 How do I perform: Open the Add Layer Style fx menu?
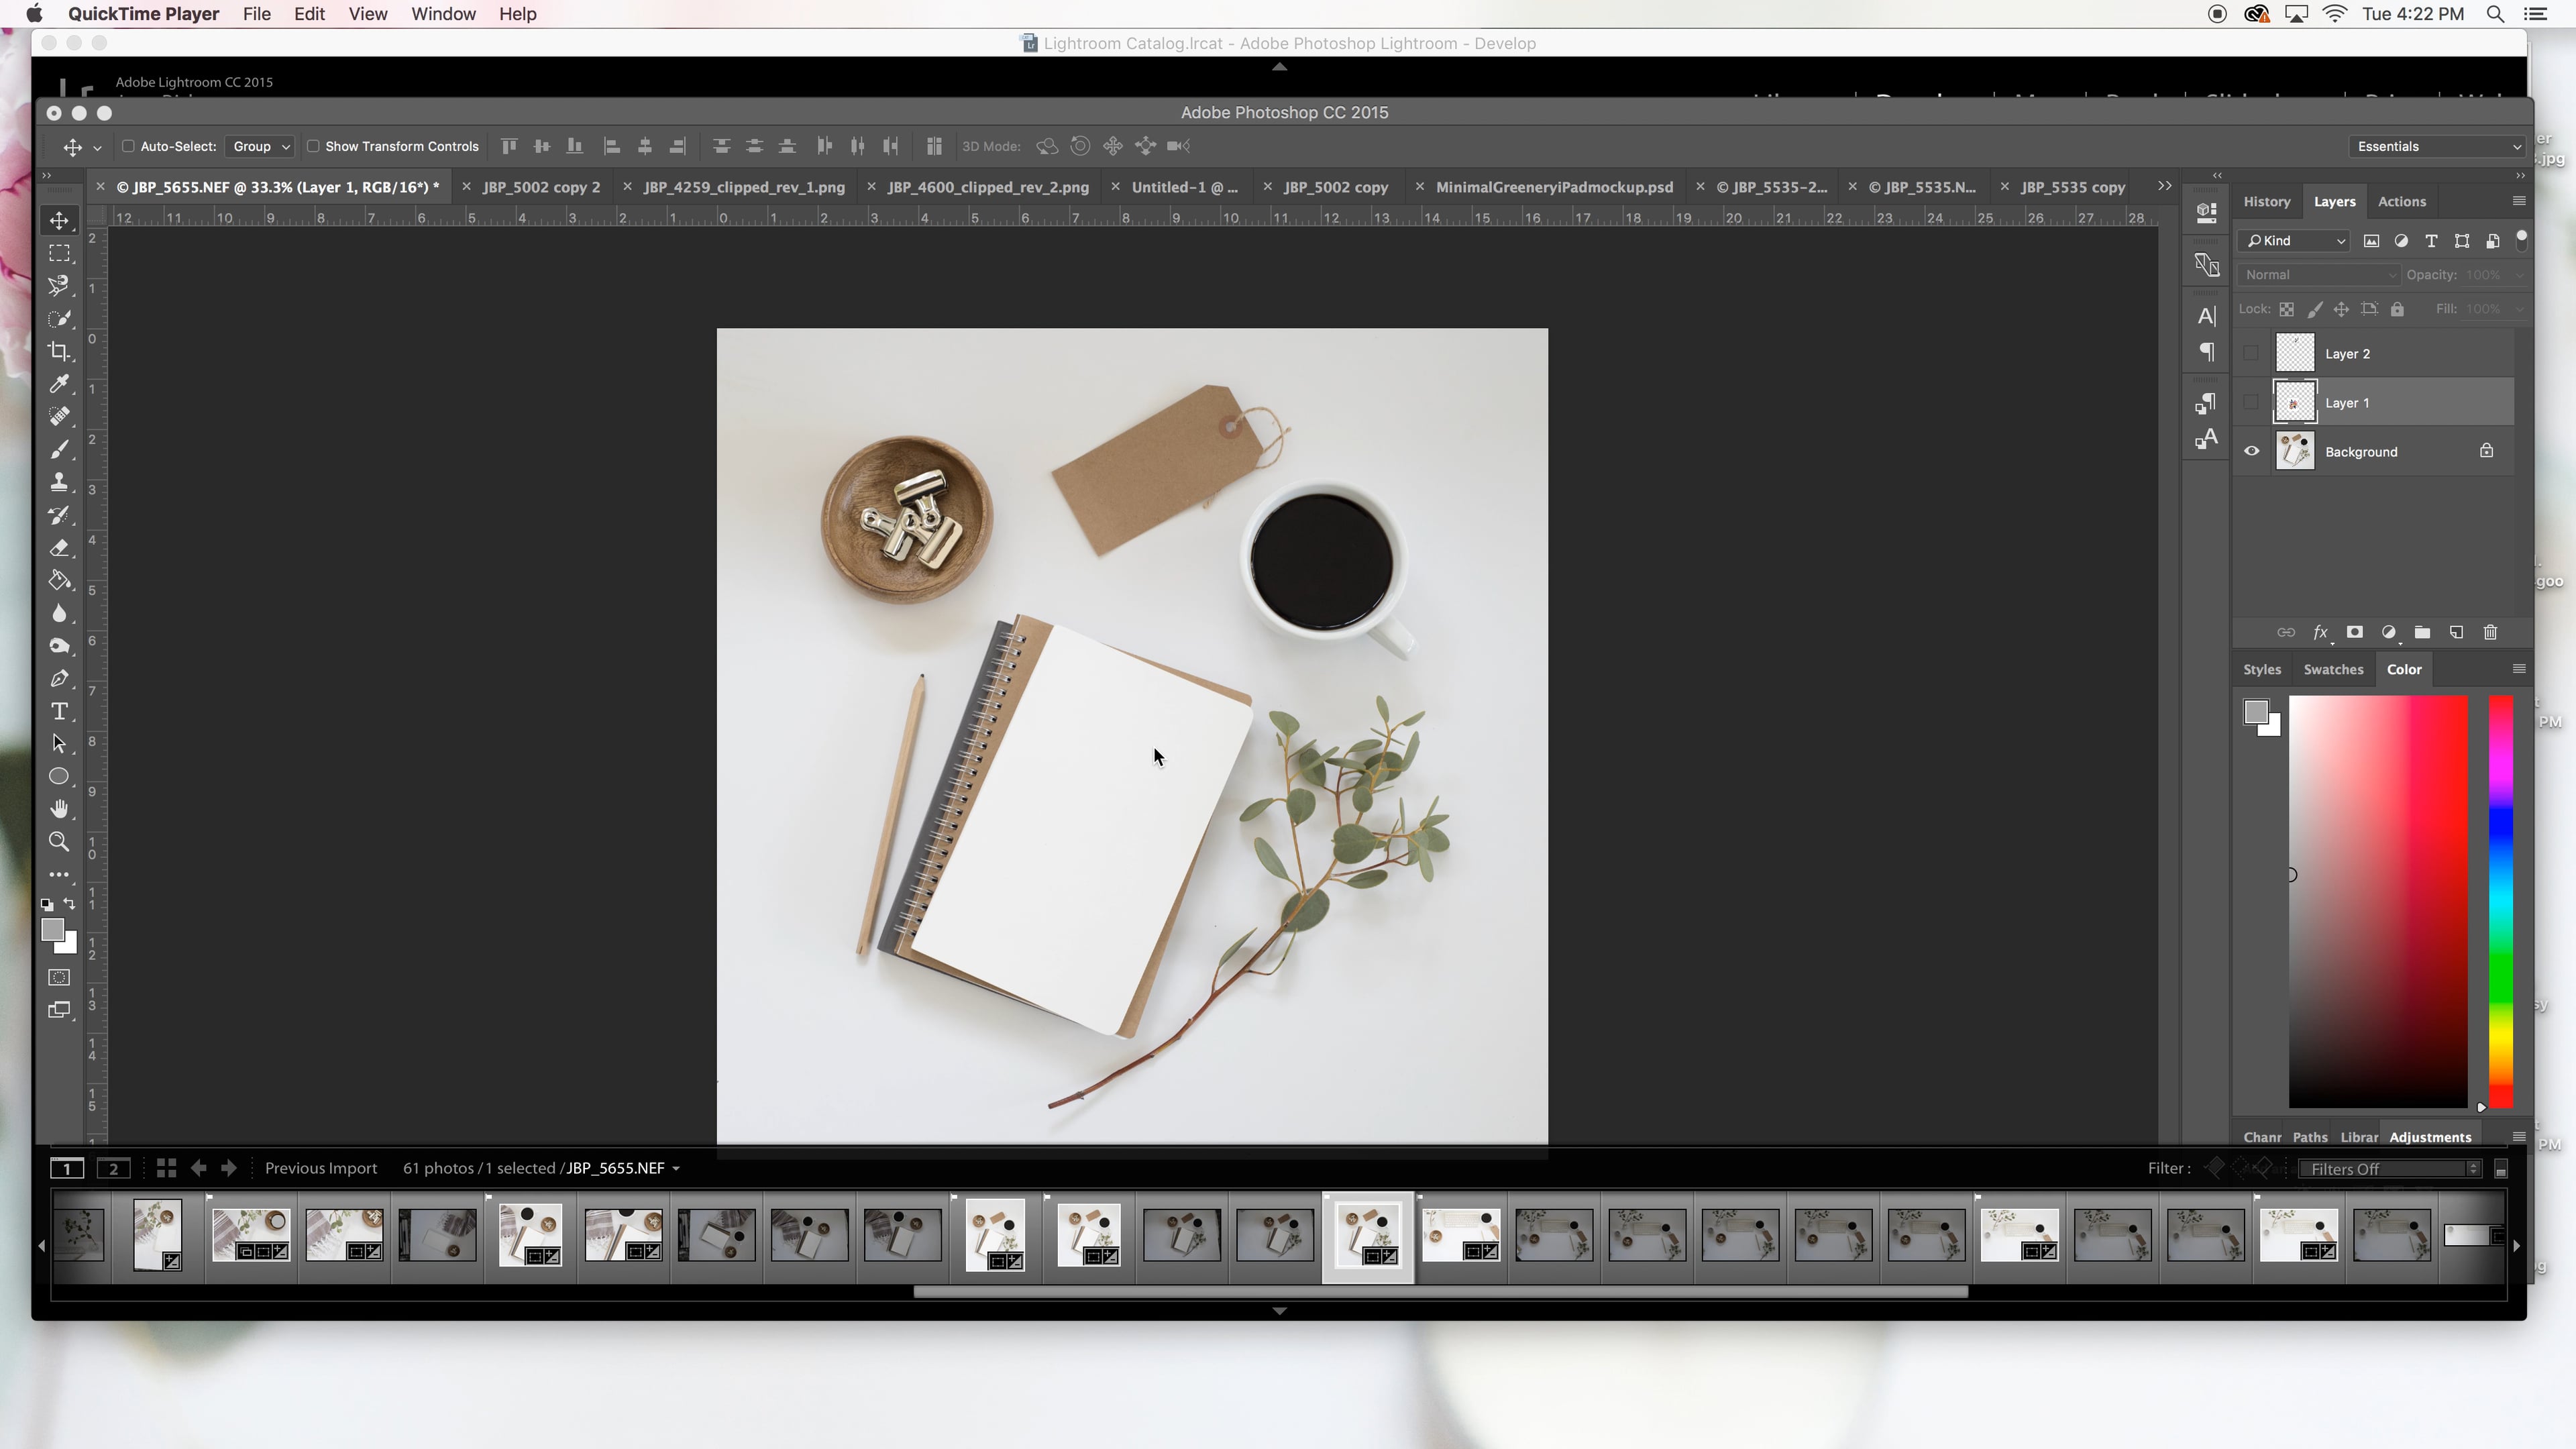(x=2320, y=632)
